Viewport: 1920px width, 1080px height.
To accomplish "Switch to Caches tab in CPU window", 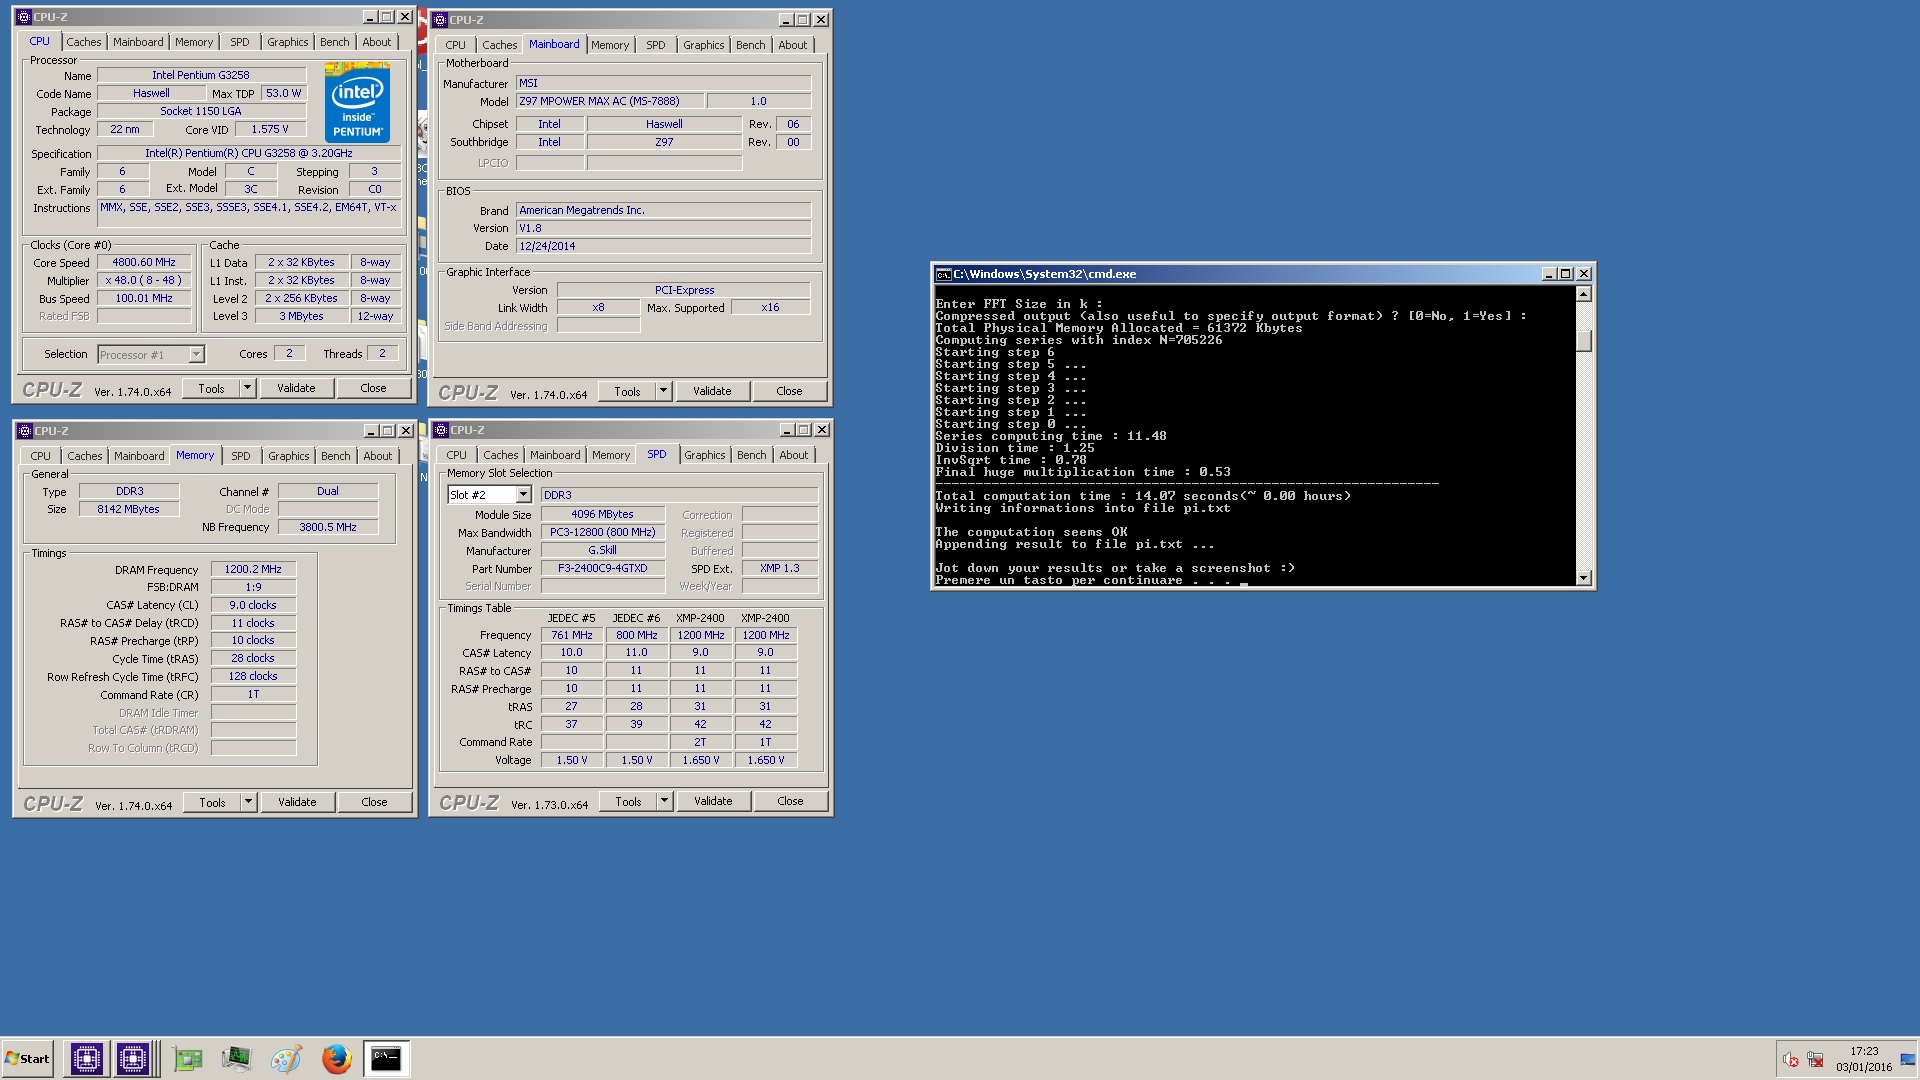I will [84, 42].
